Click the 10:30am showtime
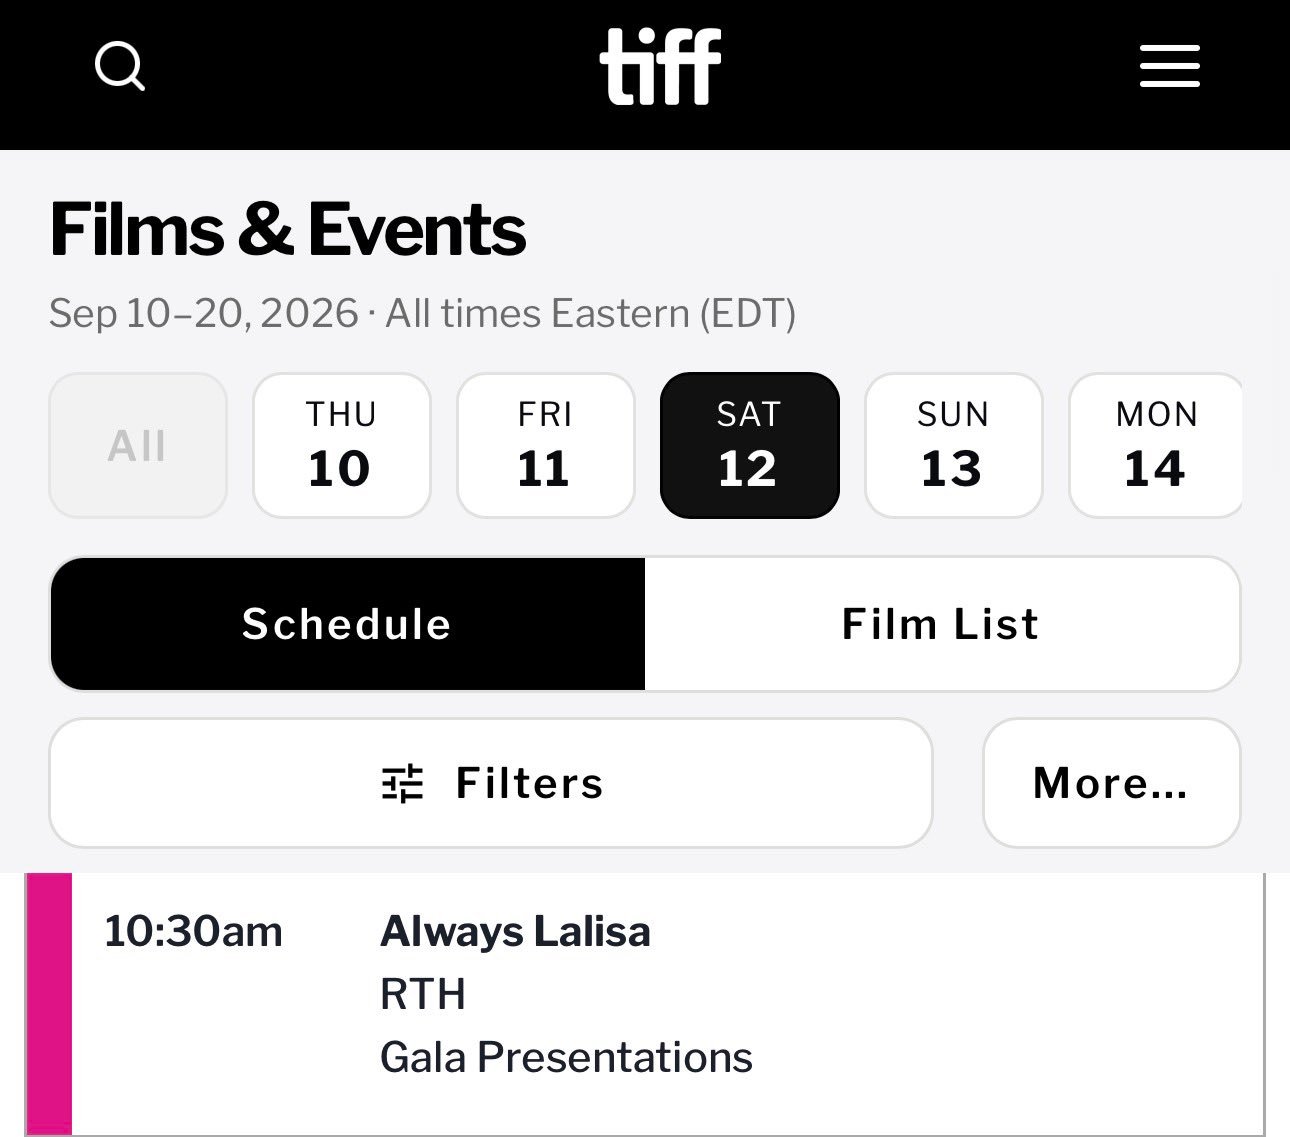The image size is (1290, 1137). [193, 932]
